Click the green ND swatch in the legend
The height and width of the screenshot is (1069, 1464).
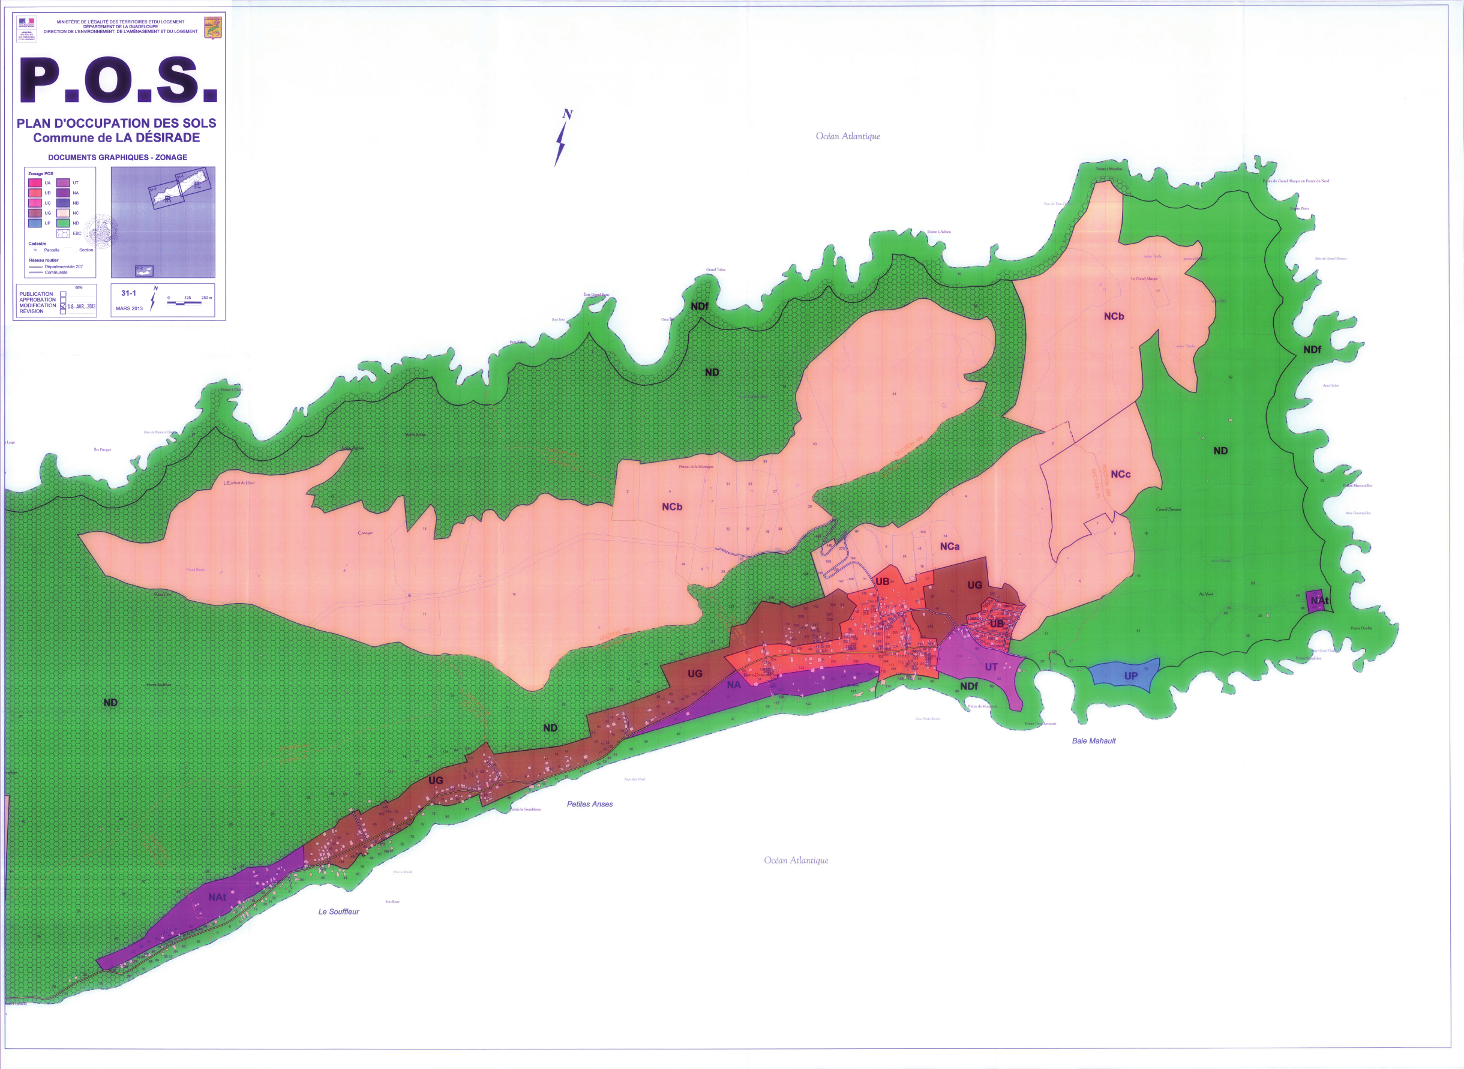point(63,223)
